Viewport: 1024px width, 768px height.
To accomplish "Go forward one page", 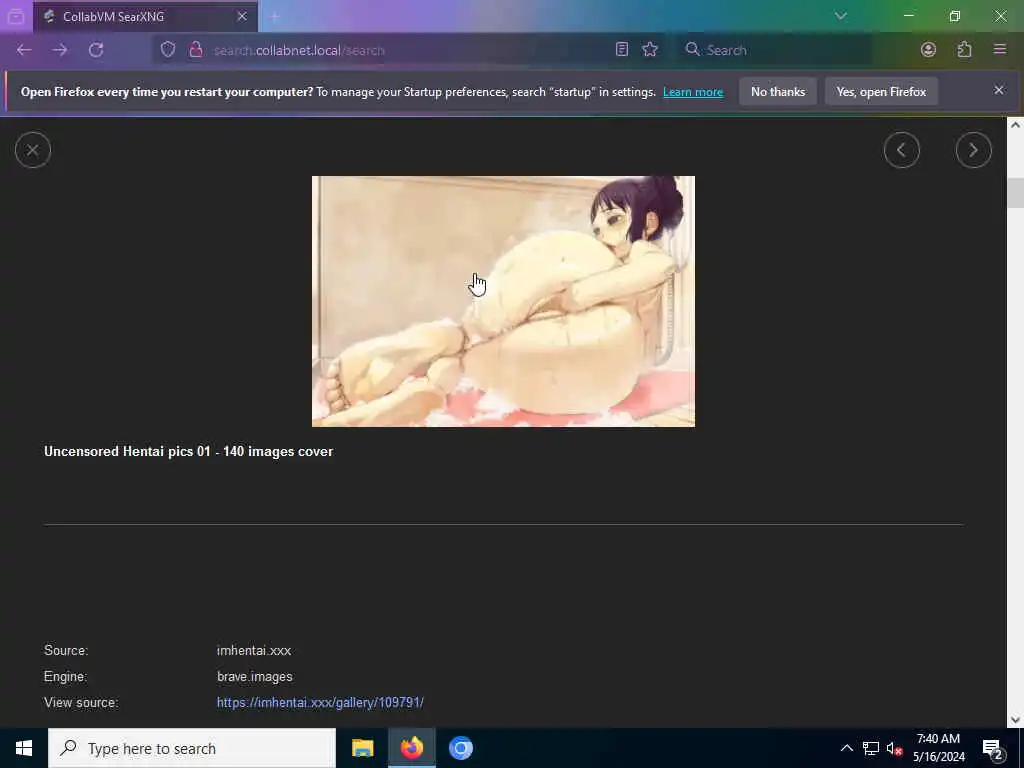I will (60, 50).
